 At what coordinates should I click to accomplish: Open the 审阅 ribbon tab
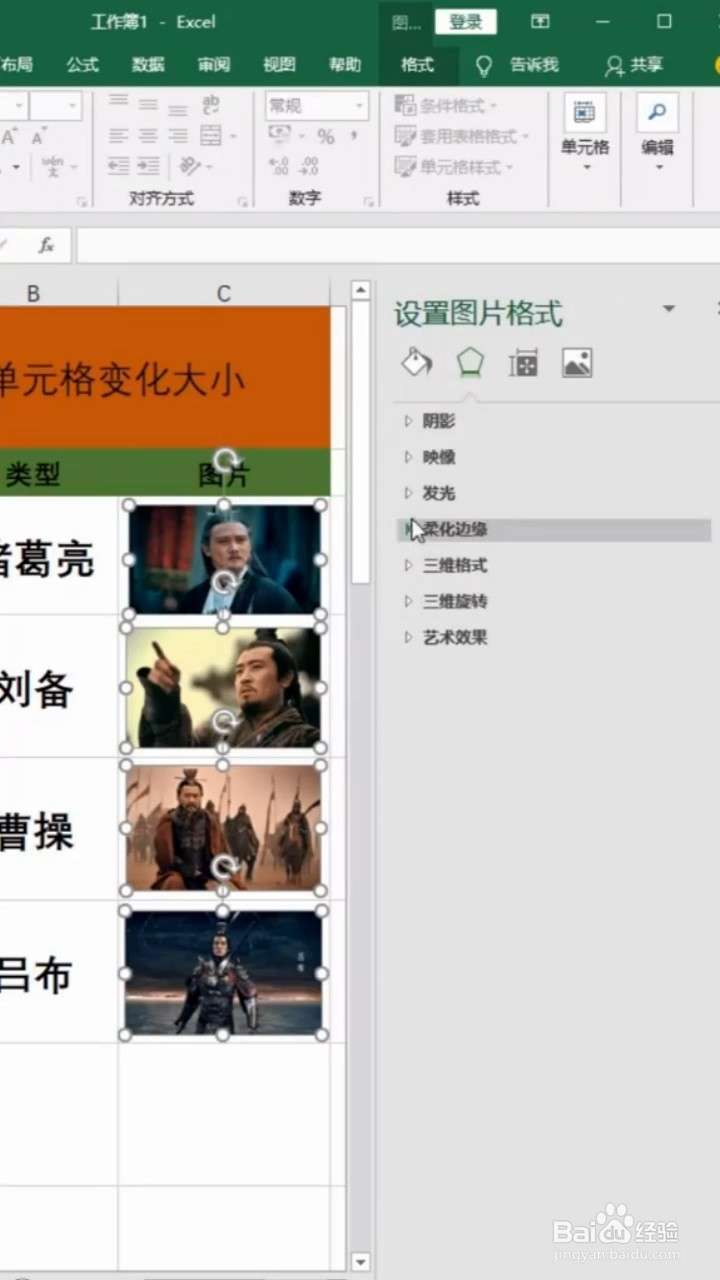click(x=213, y=65)
